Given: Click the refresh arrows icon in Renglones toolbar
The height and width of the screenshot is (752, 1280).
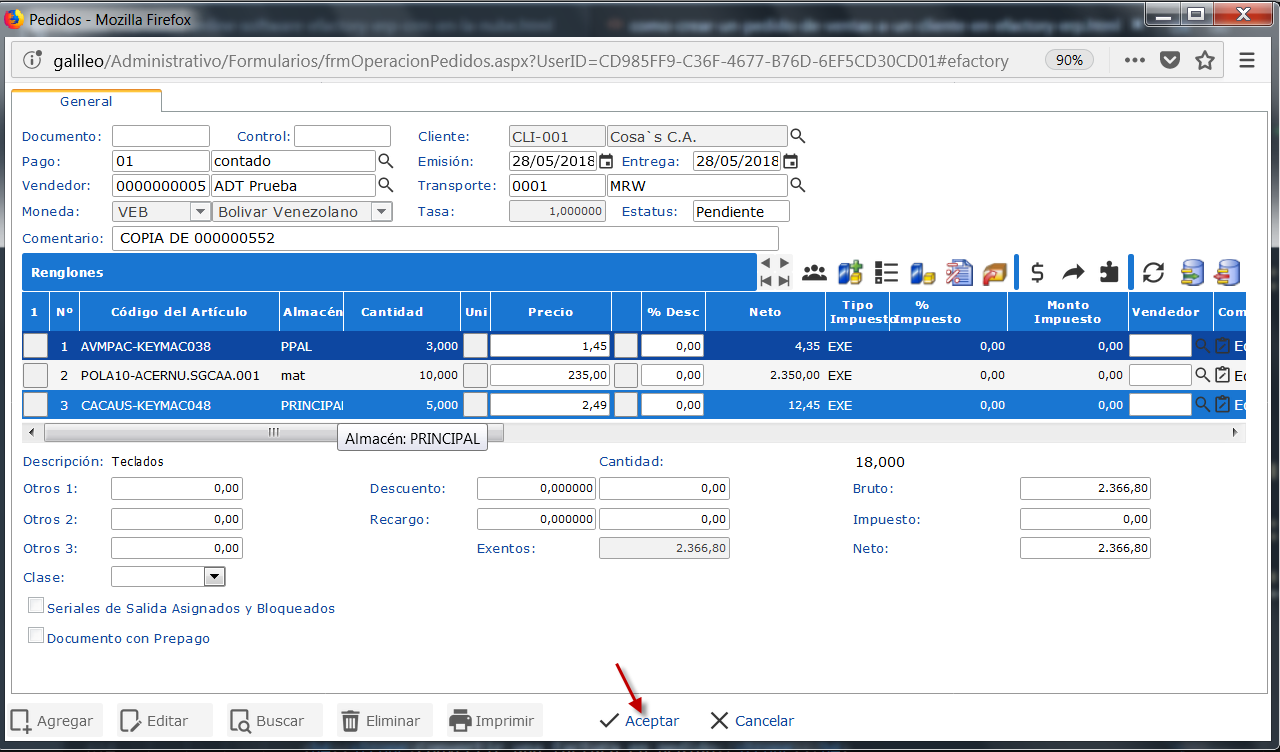Looking at the screenshot, I should coord(1154,272).
